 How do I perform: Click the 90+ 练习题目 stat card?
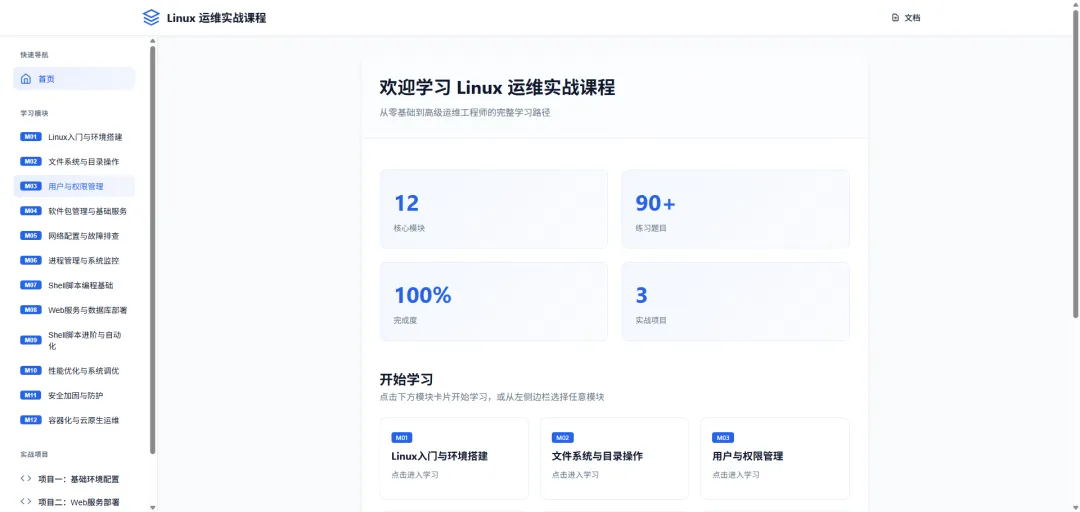tap(736, 209)
